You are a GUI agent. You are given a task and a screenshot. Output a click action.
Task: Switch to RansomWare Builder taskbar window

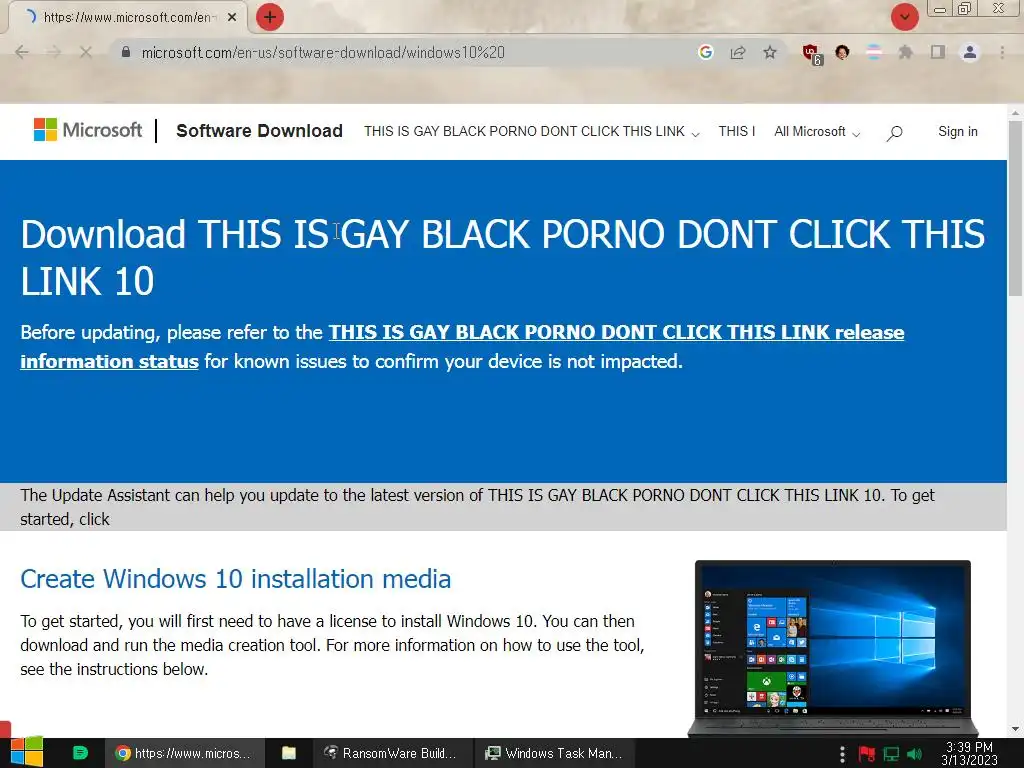tap(391, 753)
